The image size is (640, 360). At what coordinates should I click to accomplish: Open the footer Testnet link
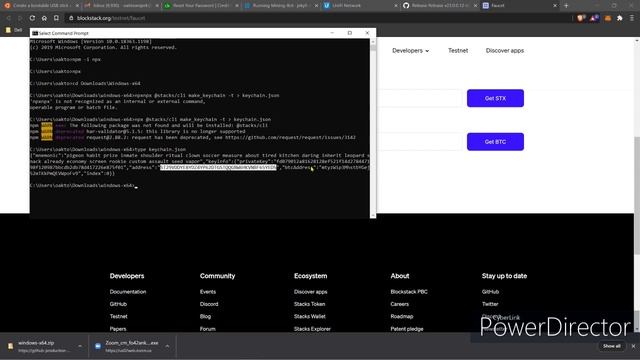pos(118,316)
